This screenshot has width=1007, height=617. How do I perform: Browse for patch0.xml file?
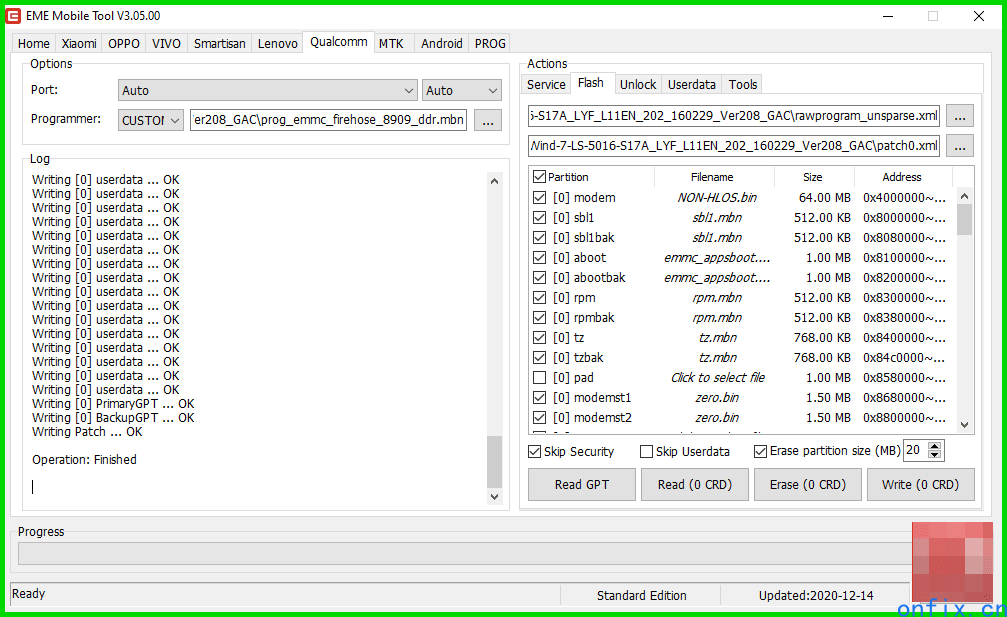[960, 146]
